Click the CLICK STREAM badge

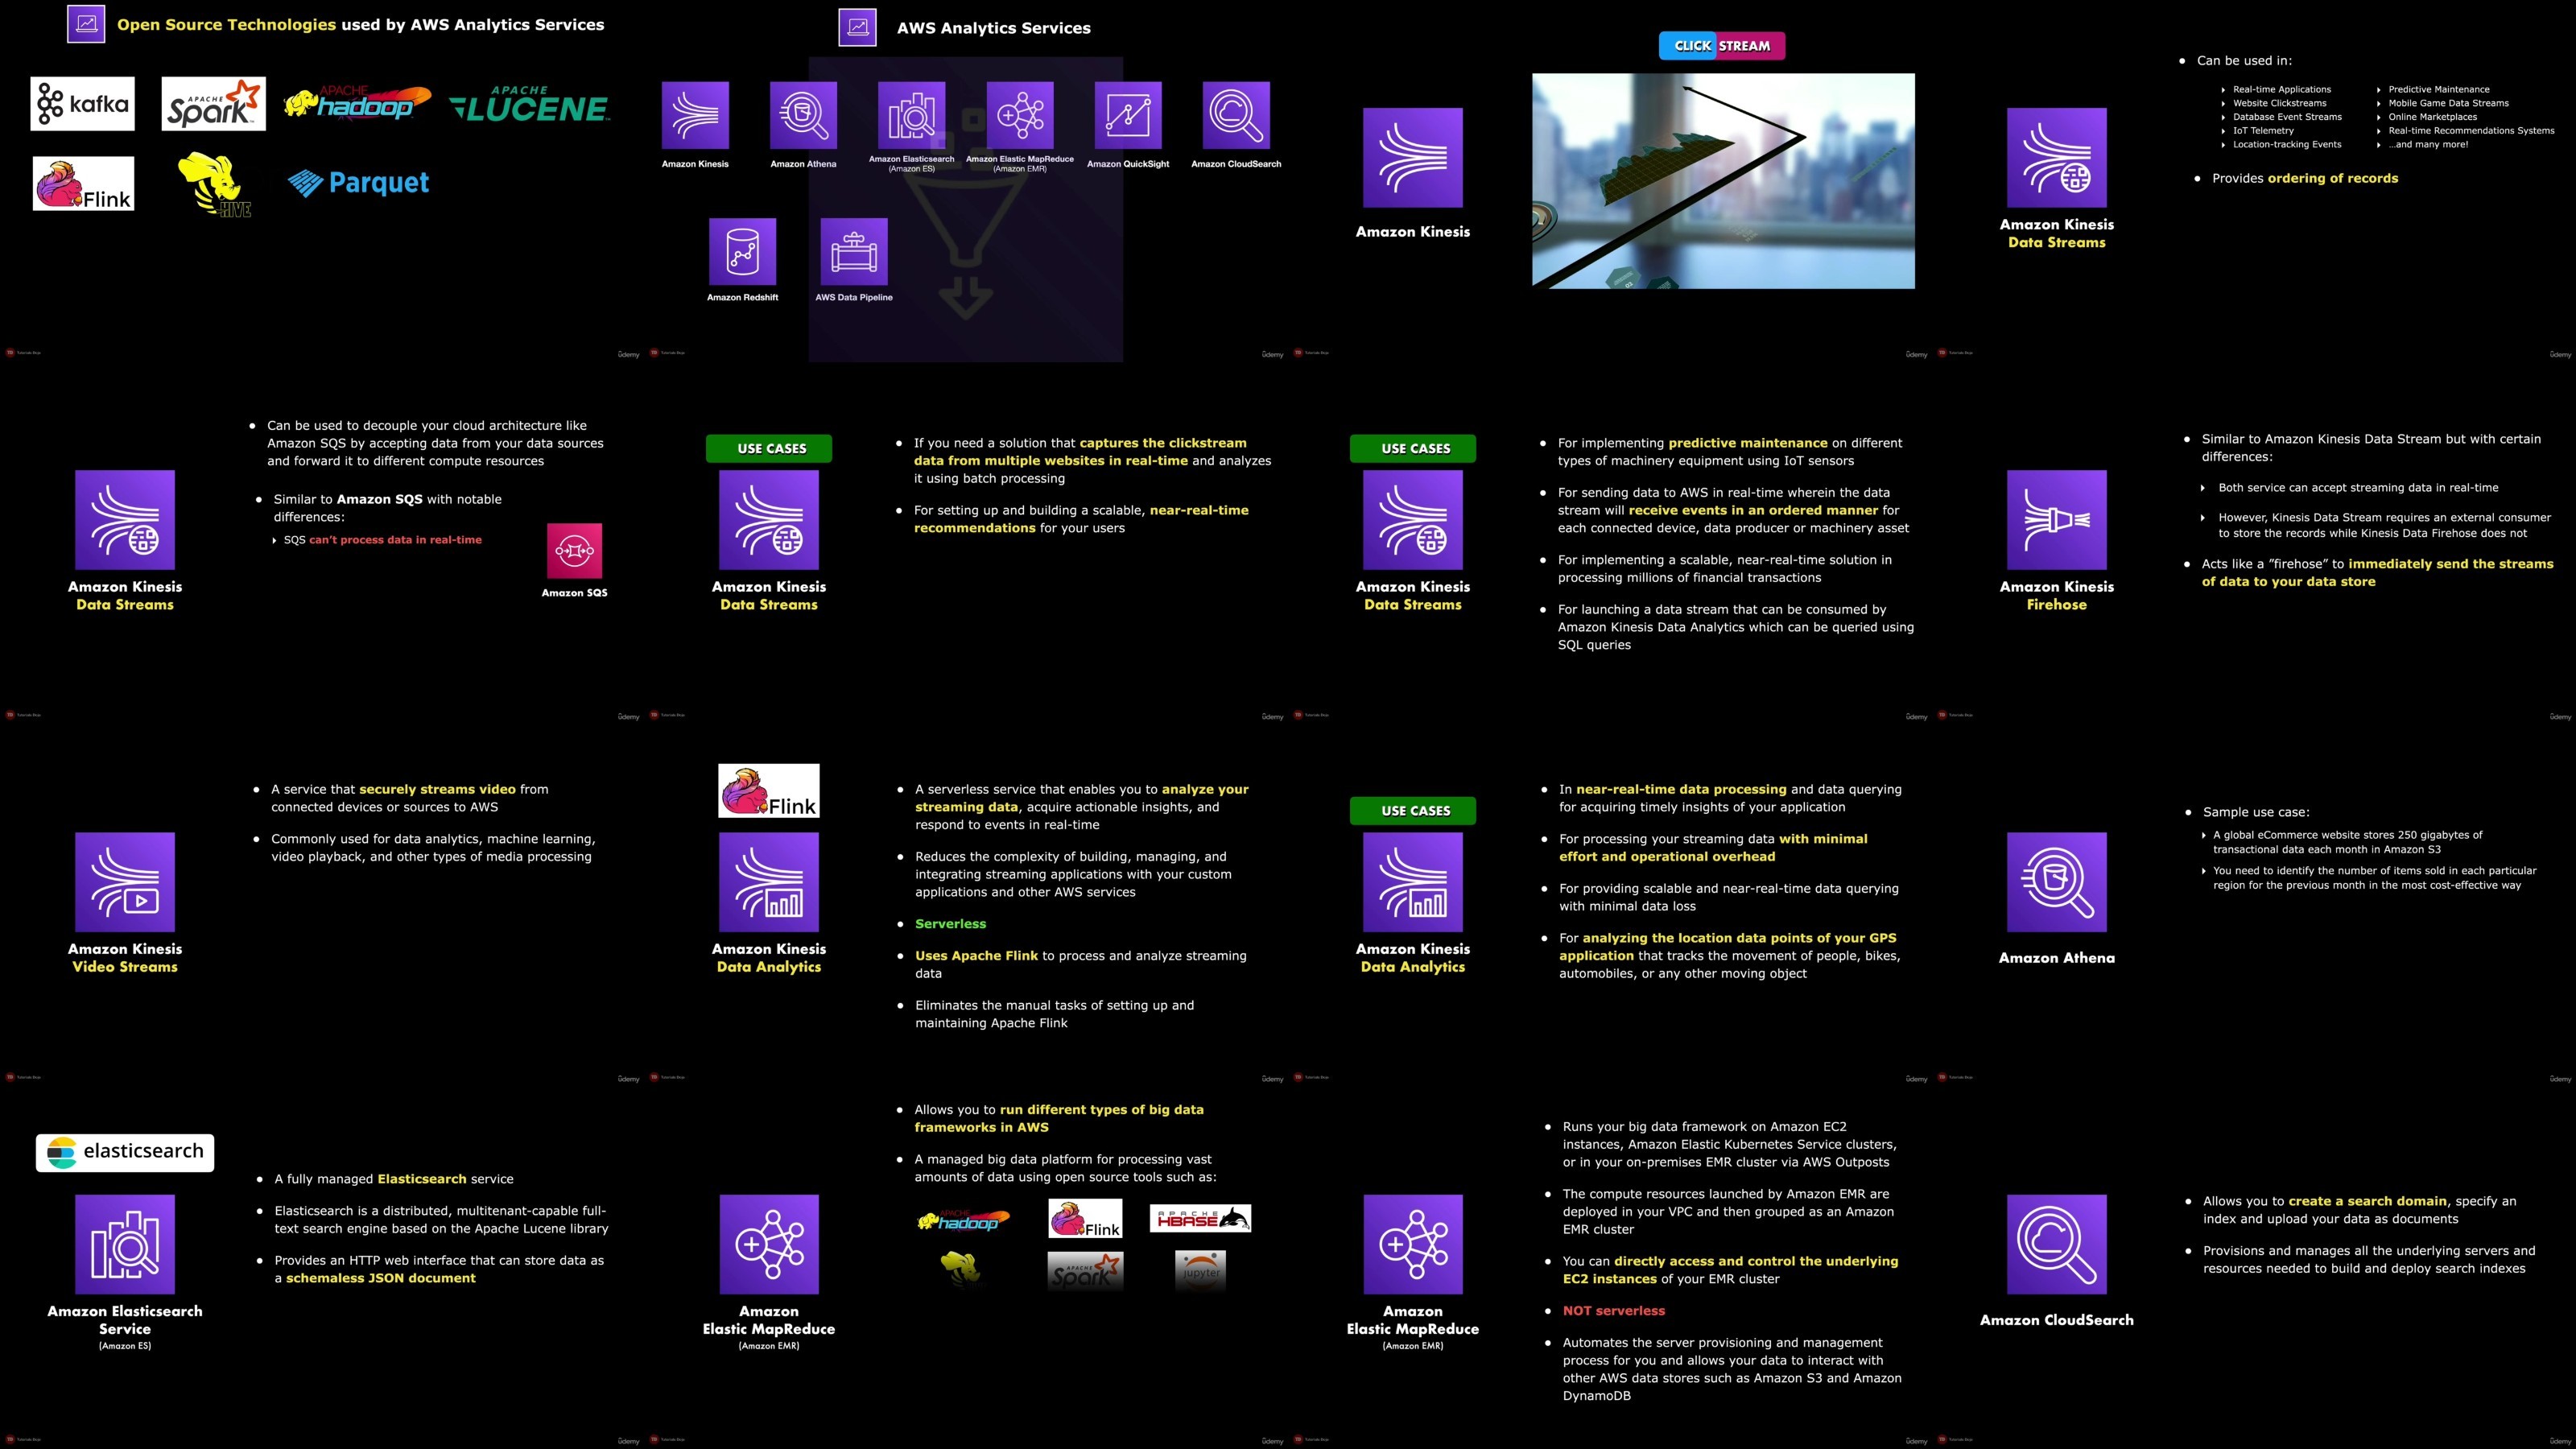point(1722,45)
